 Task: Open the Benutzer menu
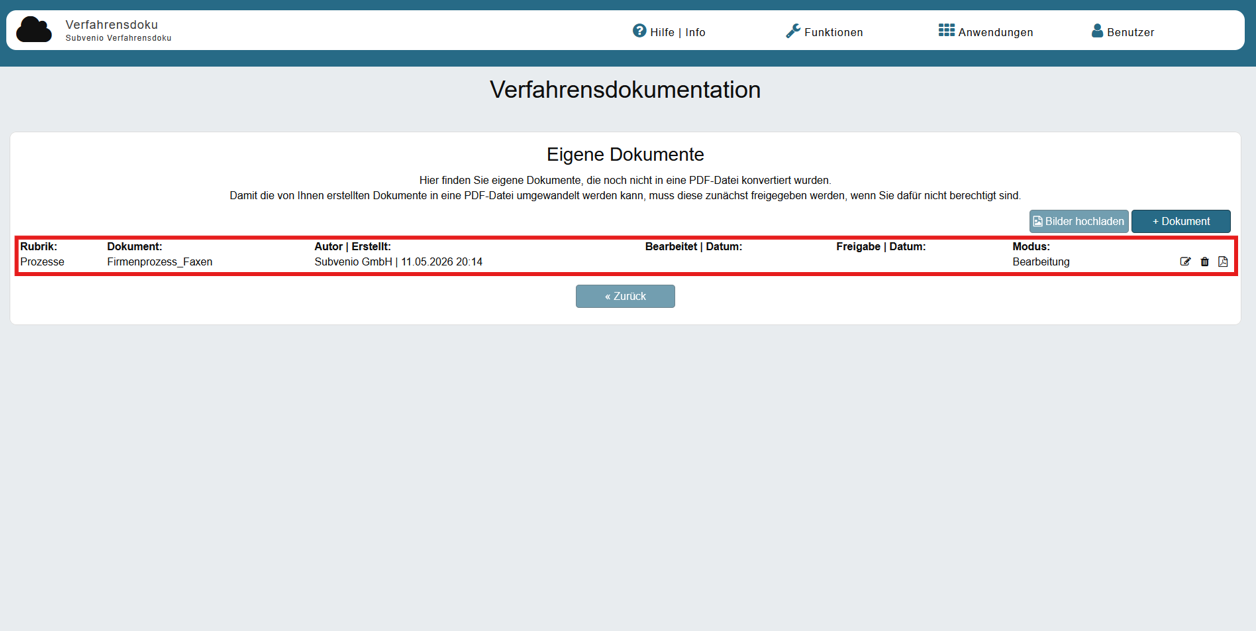1123,32
